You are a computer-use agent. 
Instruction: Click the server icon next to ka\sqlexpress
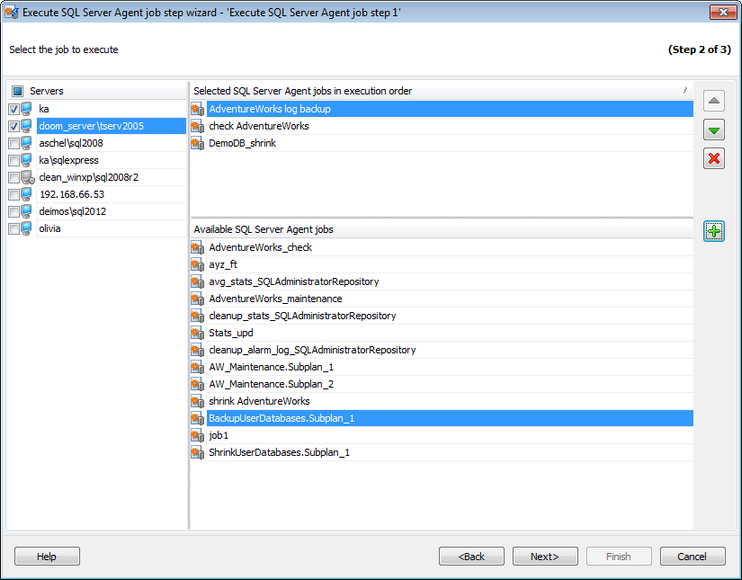pos(27,160)
